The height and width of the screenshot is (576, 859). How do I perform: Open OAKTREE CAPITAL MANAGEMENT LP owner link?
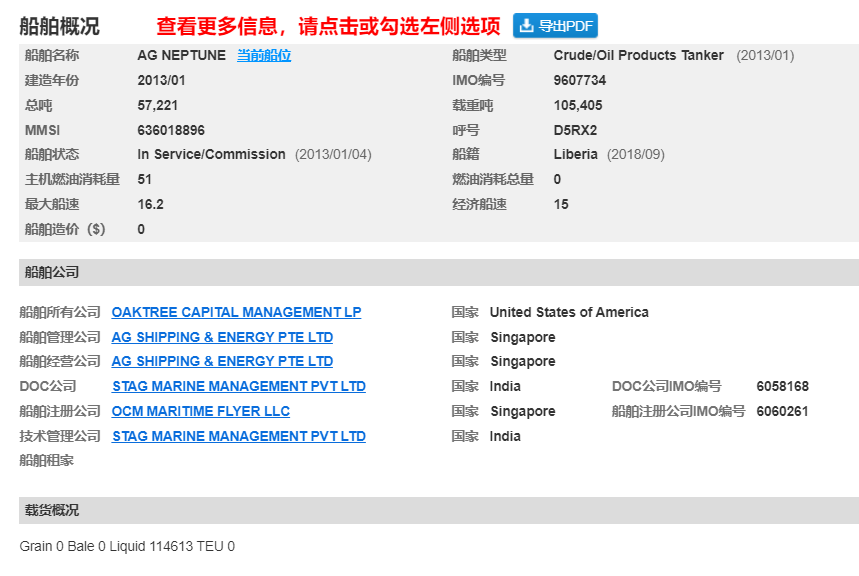coord(236,312)
